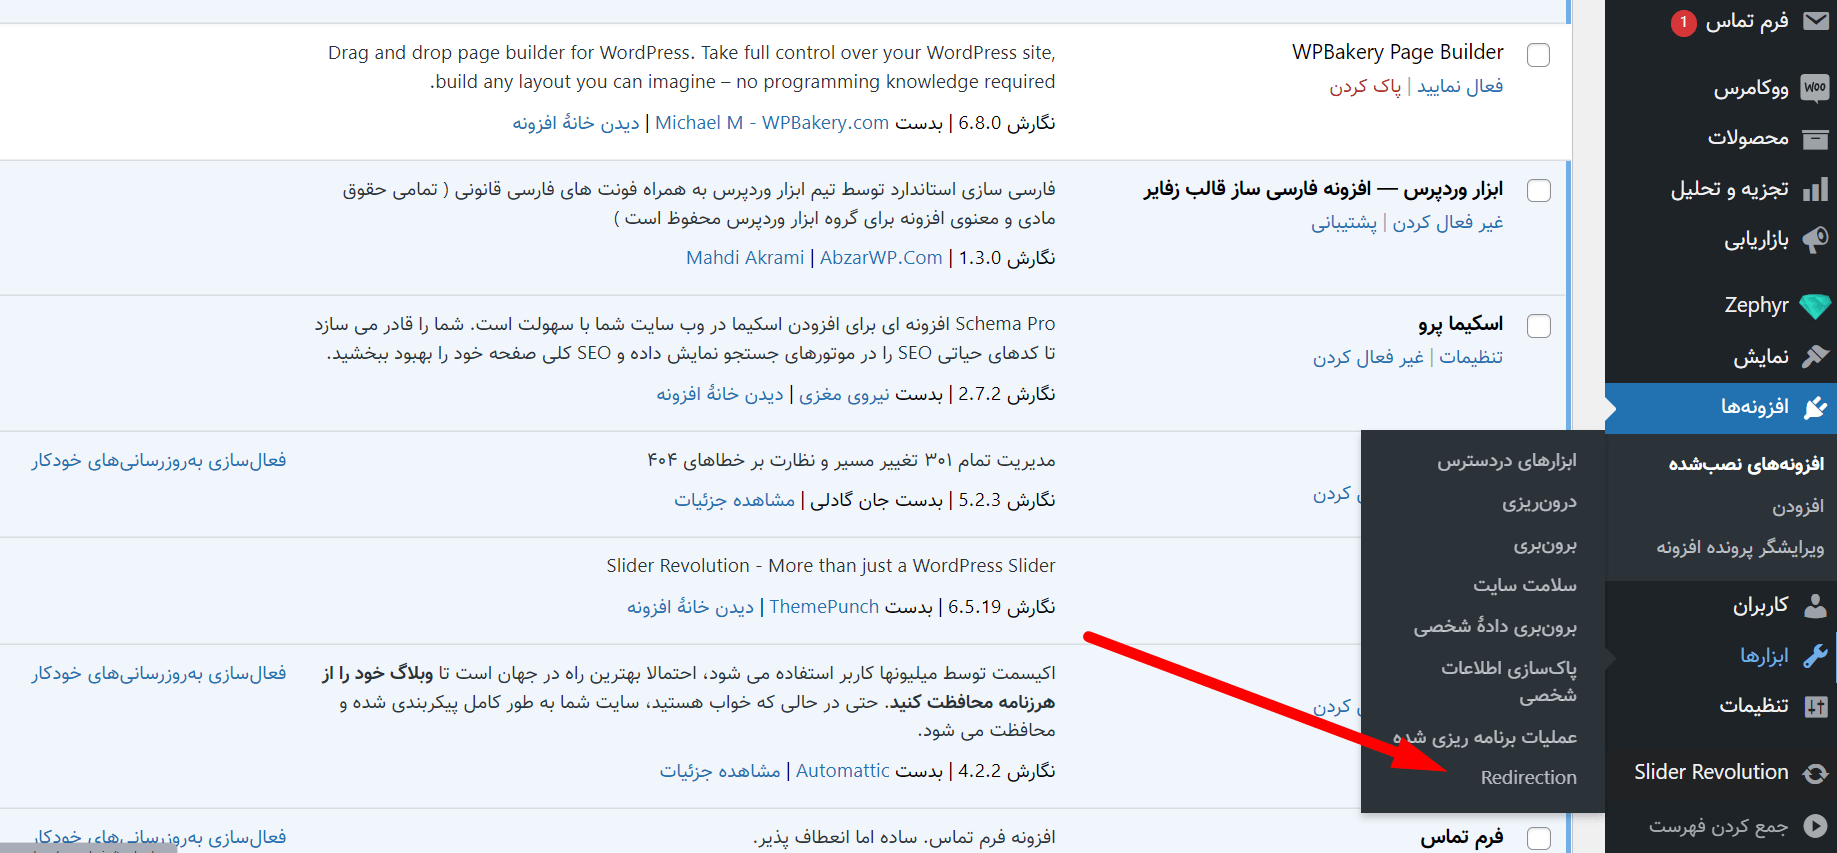Tick the فرم تماس plugin checkbox
The image size is (1837, 853).
(x=1539, y=838)
